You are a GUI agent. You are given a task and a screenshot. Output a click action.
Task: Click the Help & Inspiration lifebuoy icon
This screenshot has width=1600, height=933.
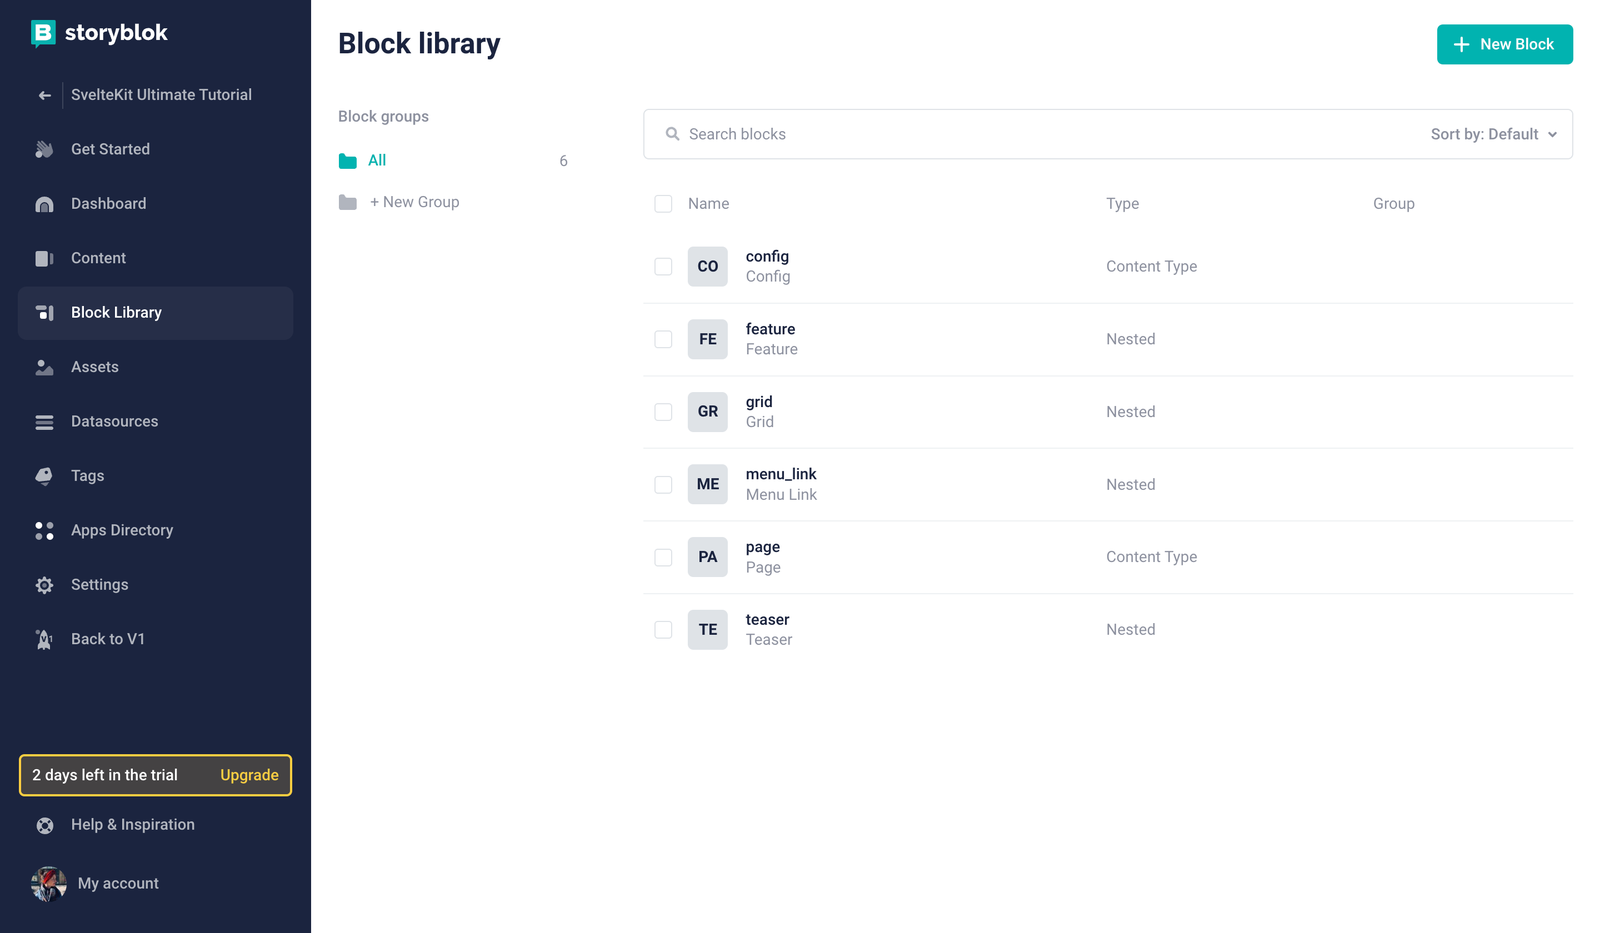45,825
